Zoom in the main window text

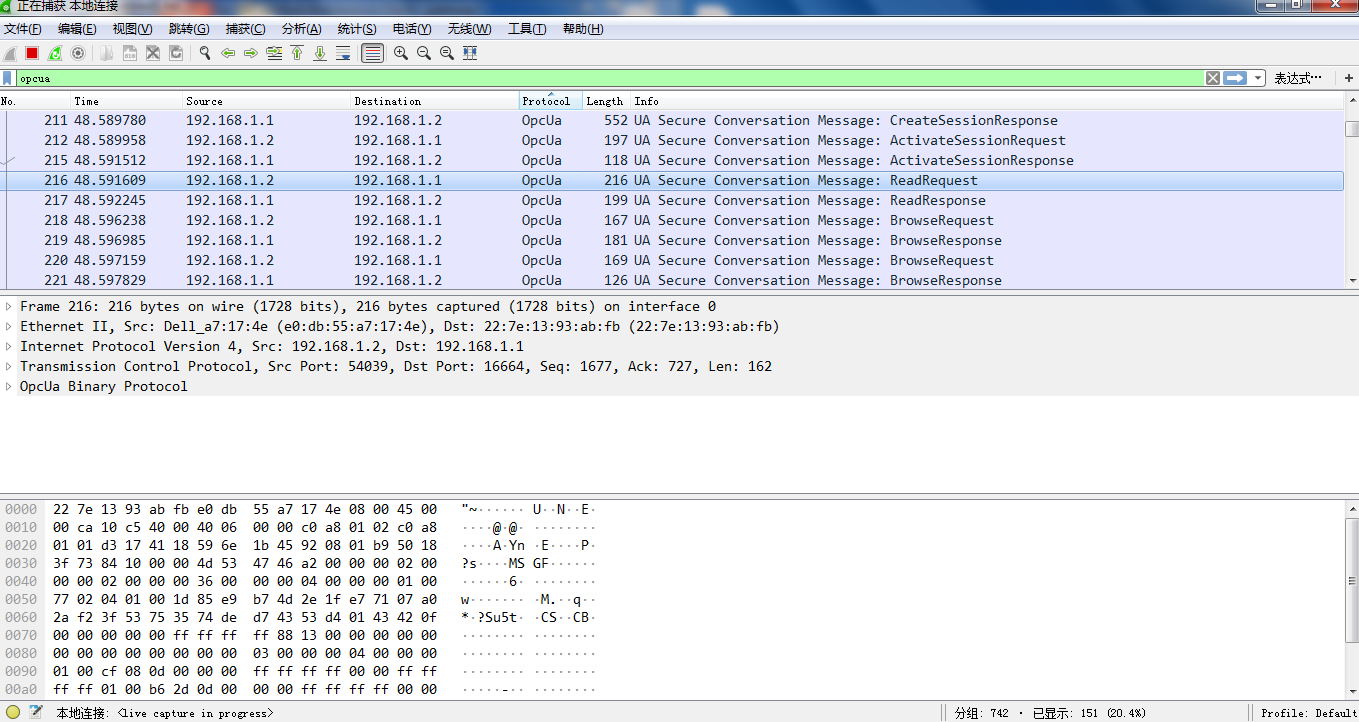point(401,53)
